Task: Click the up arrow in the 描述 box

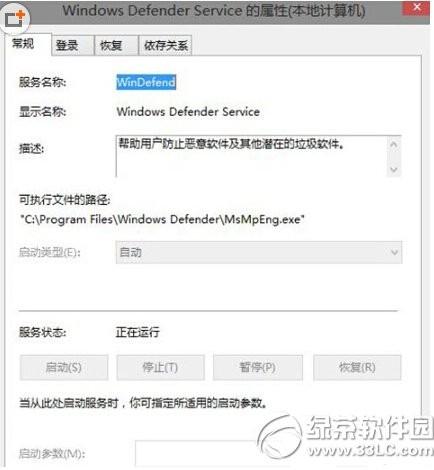Action: [394, 145]
